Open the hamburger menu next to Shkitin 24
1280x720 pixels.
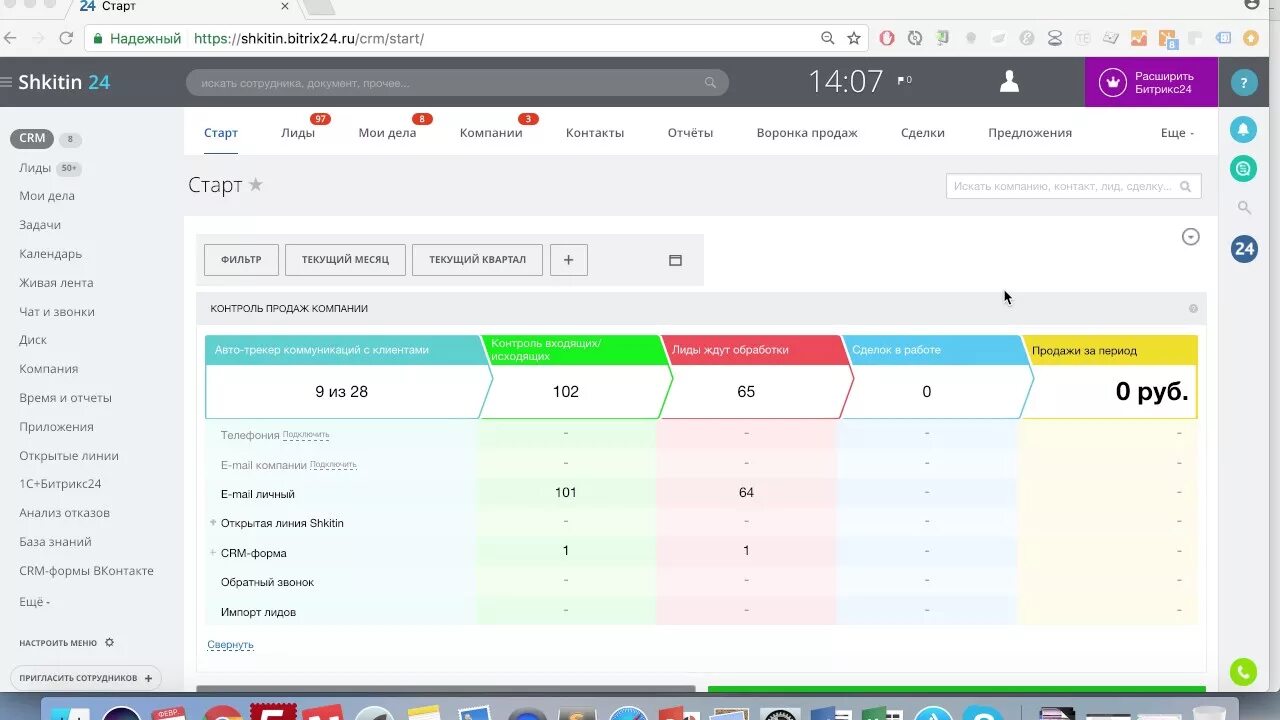tap(6, 82)
